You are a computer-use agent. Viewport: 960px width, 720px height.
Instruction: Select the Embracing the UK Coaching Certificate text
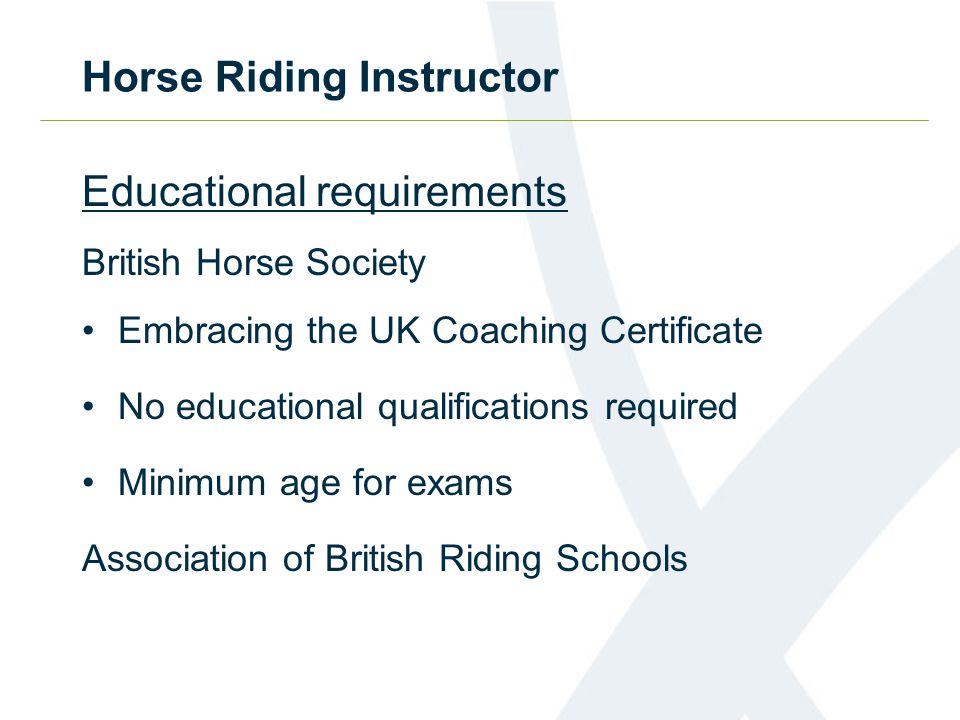tap(440, 332)
